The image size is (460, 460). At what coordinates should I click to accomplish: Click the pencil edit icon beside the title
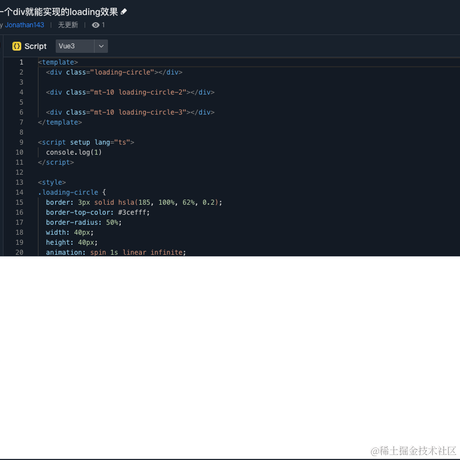point(124,12)
